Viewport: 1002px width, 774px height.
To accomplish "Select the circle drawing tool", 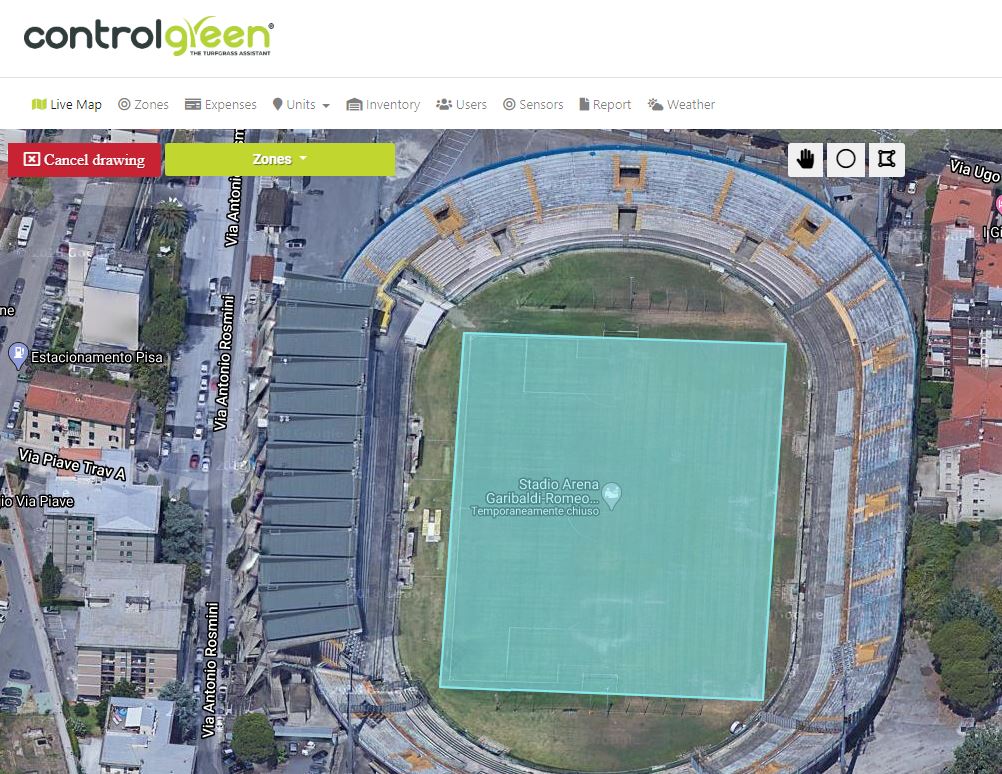I will tap(845, 159).
